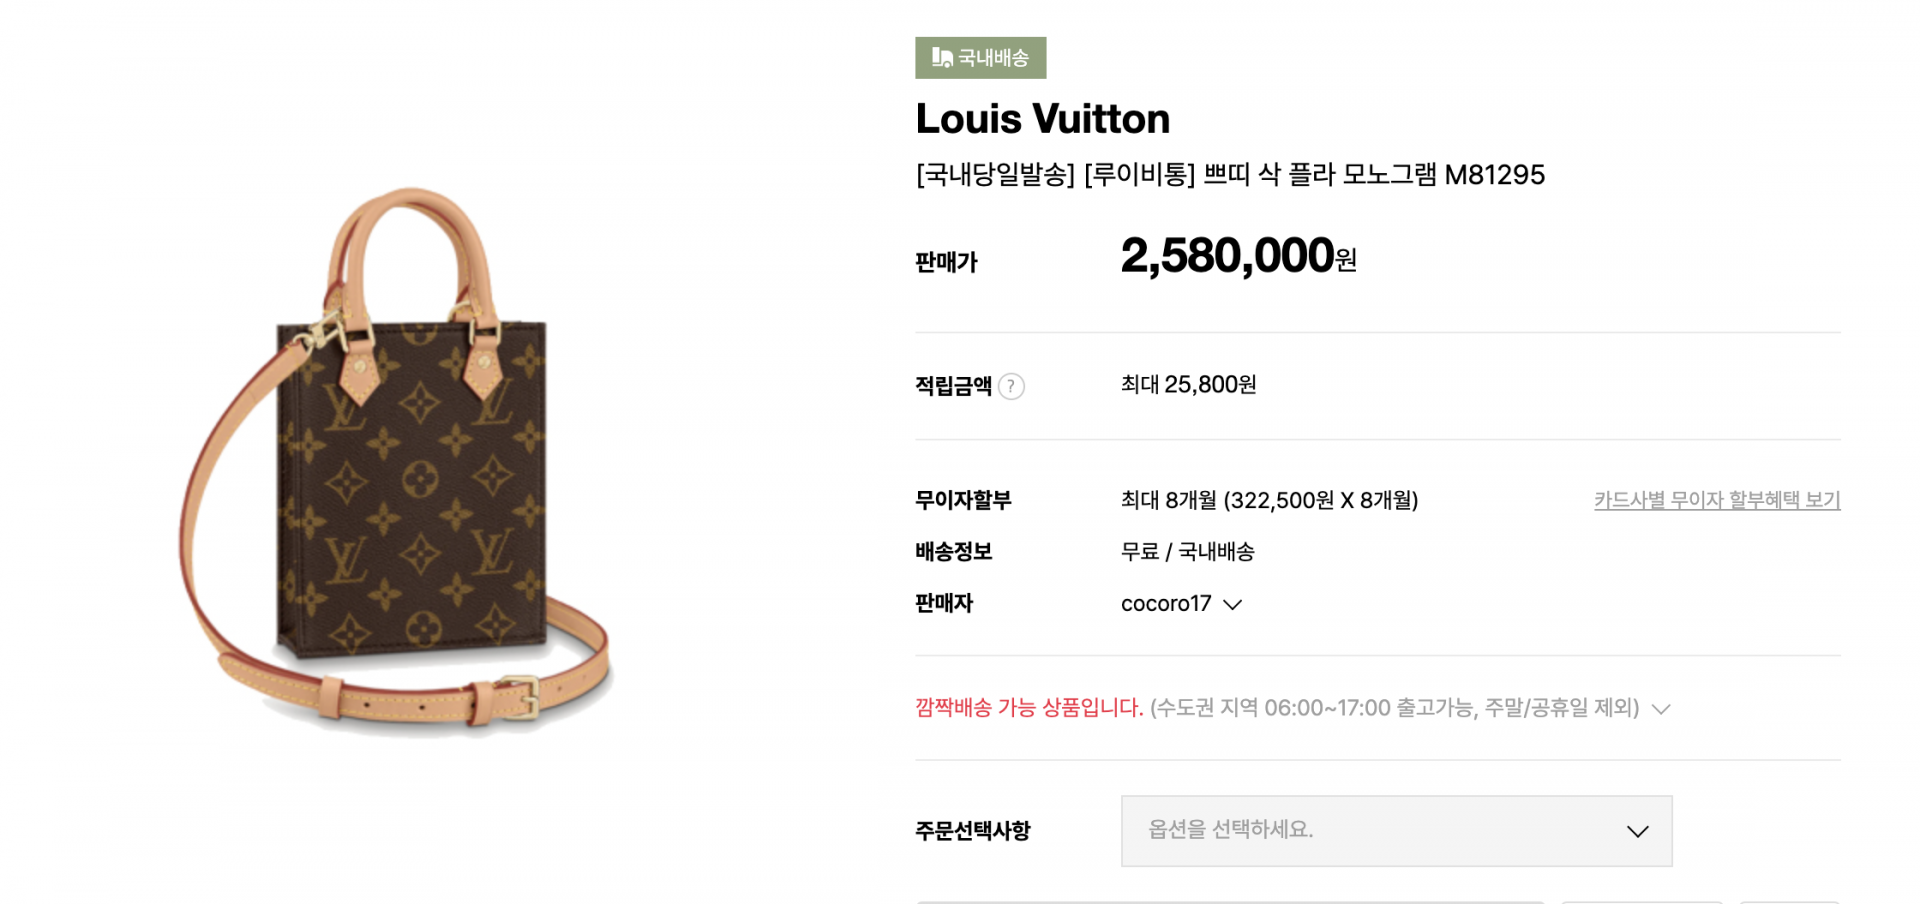Click the 적립금액 label
Image resolution: width=1920 pixels, height=904 pixels.
[953, 386]
